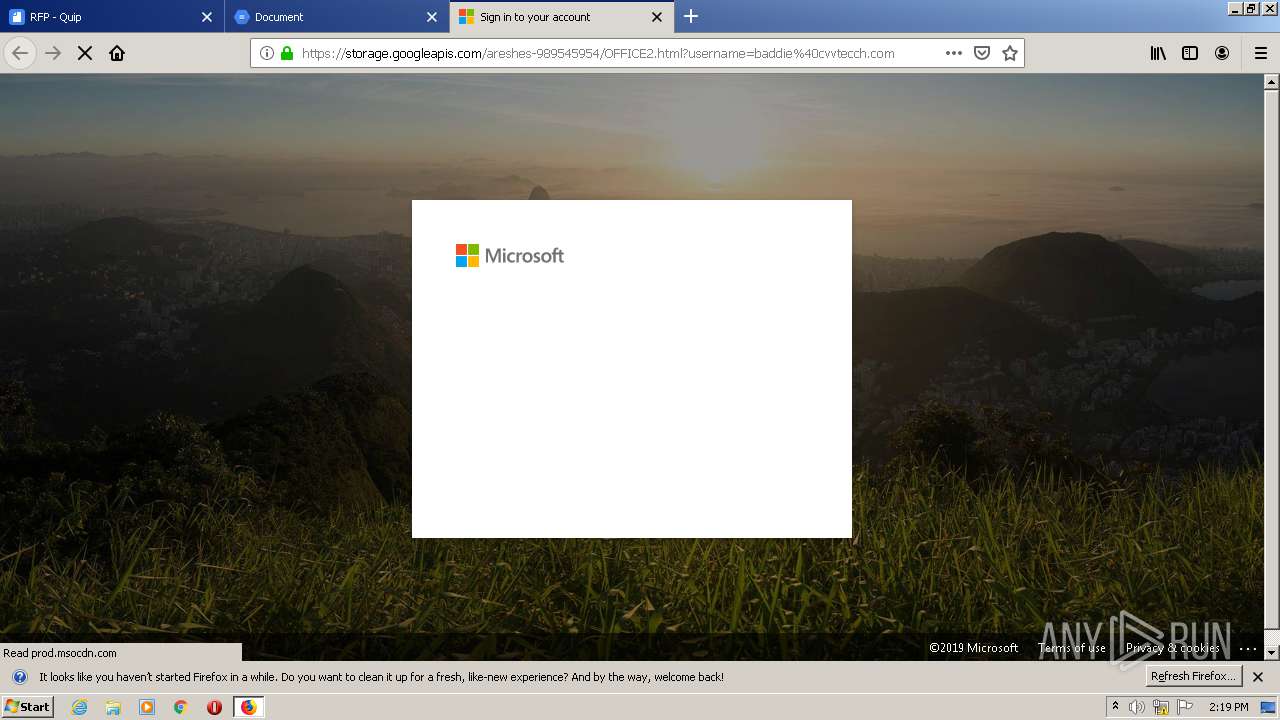
Task: Stop loading the page
Action: coord(85,53)
